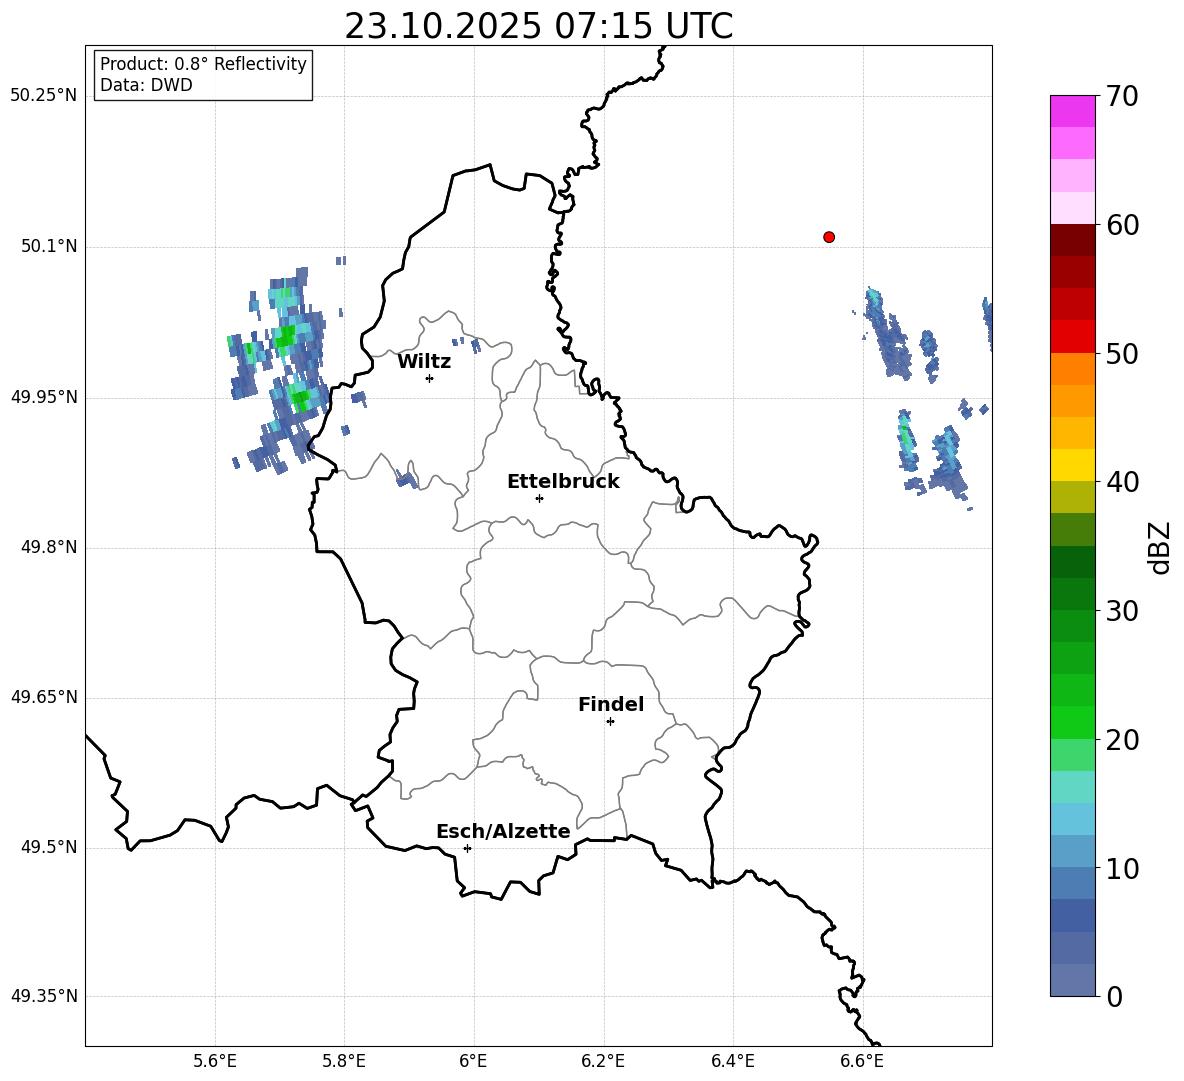Click the 6.4°E longitude label
The height and width of the screenshot is (1081, 1184).
(732, 1061)
